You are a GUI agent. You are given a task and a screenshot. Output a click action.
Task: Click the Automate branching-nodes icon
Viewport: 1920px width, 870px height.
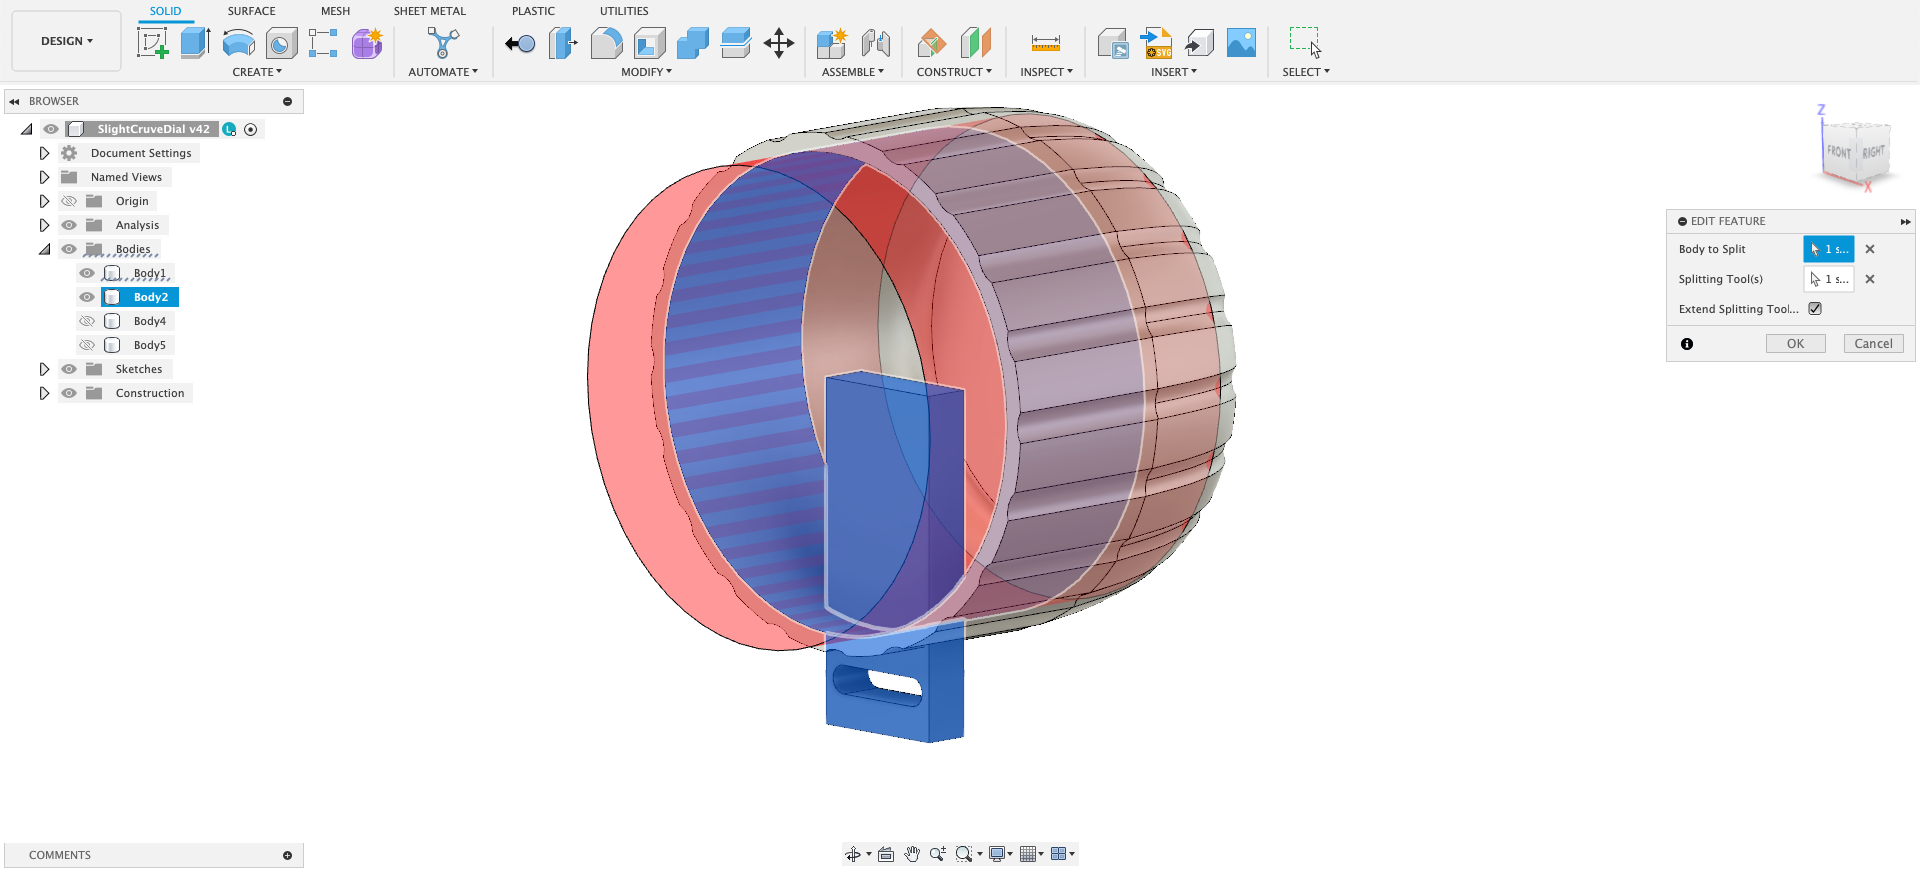pos(443,43)
